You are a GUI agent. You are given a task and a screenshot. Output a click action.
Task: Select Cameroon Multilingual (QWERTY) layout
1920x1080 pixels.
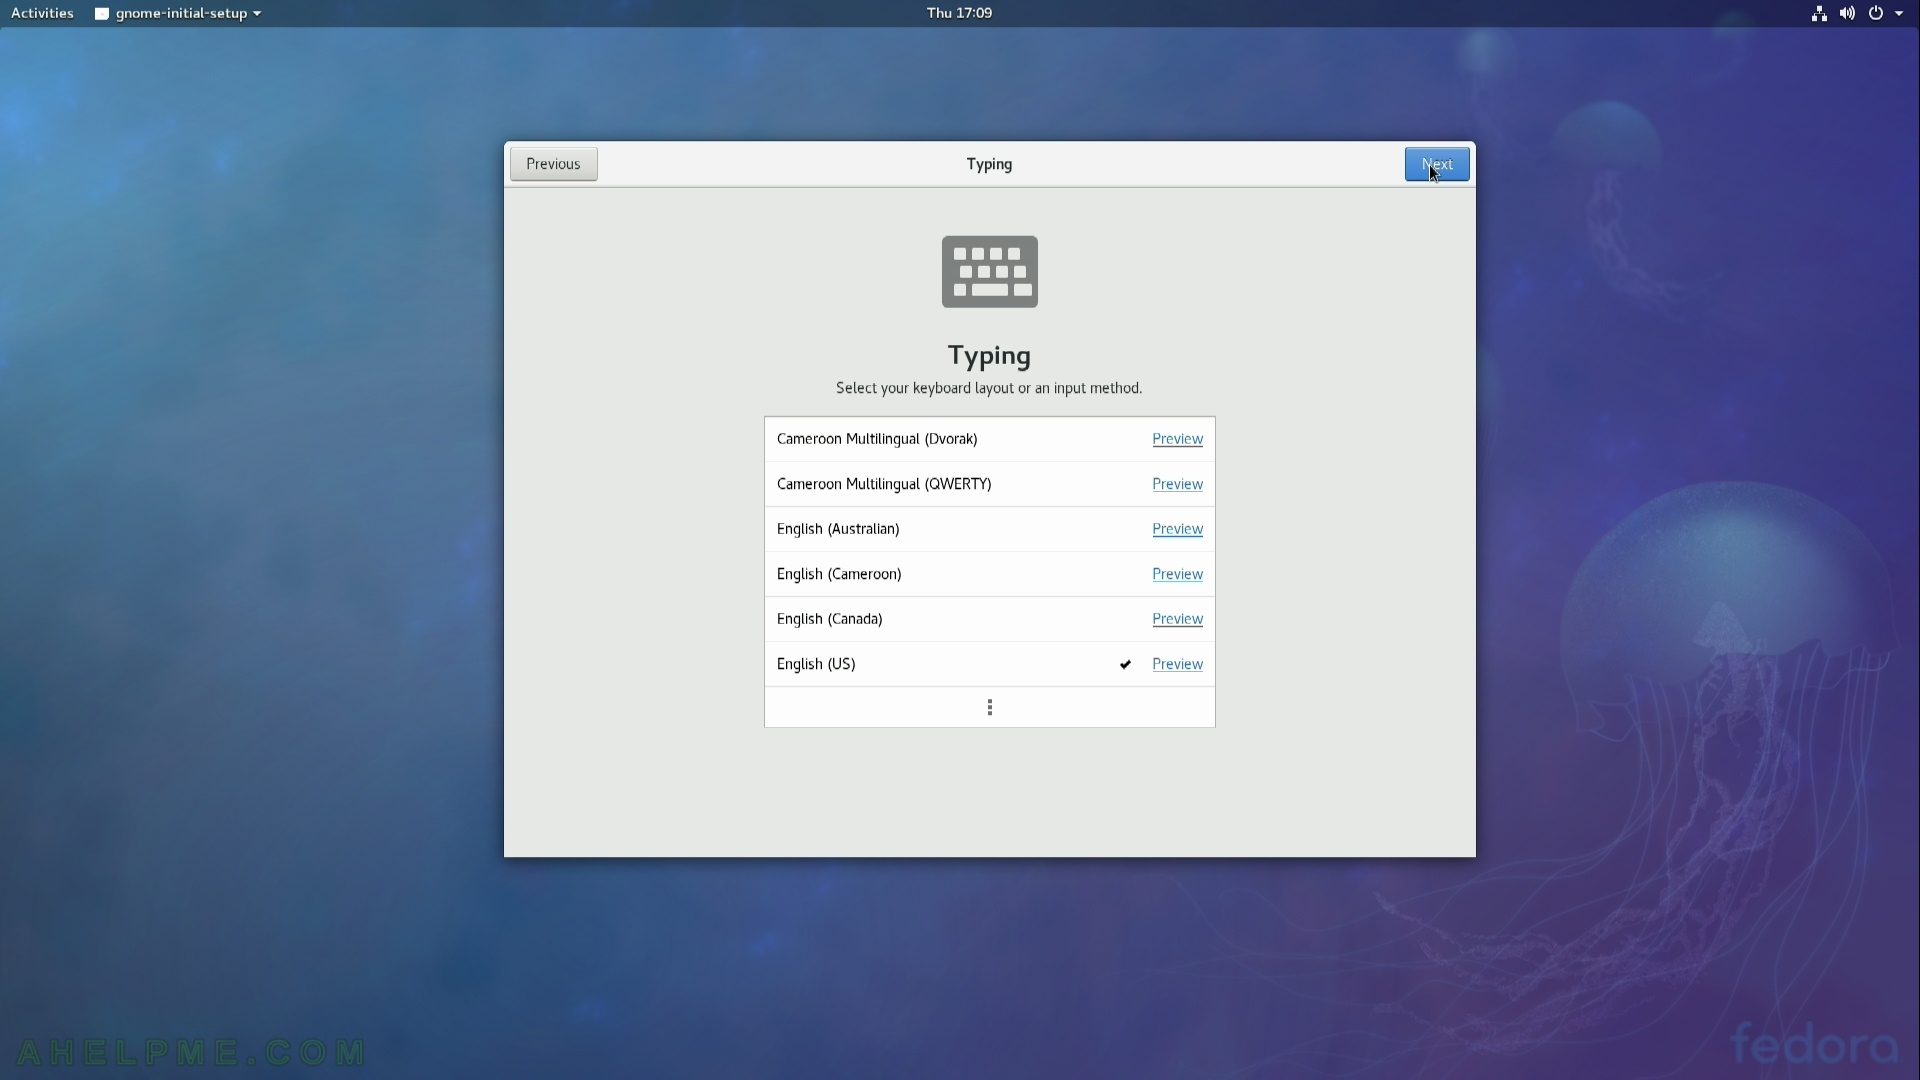(x=989, y=484)
